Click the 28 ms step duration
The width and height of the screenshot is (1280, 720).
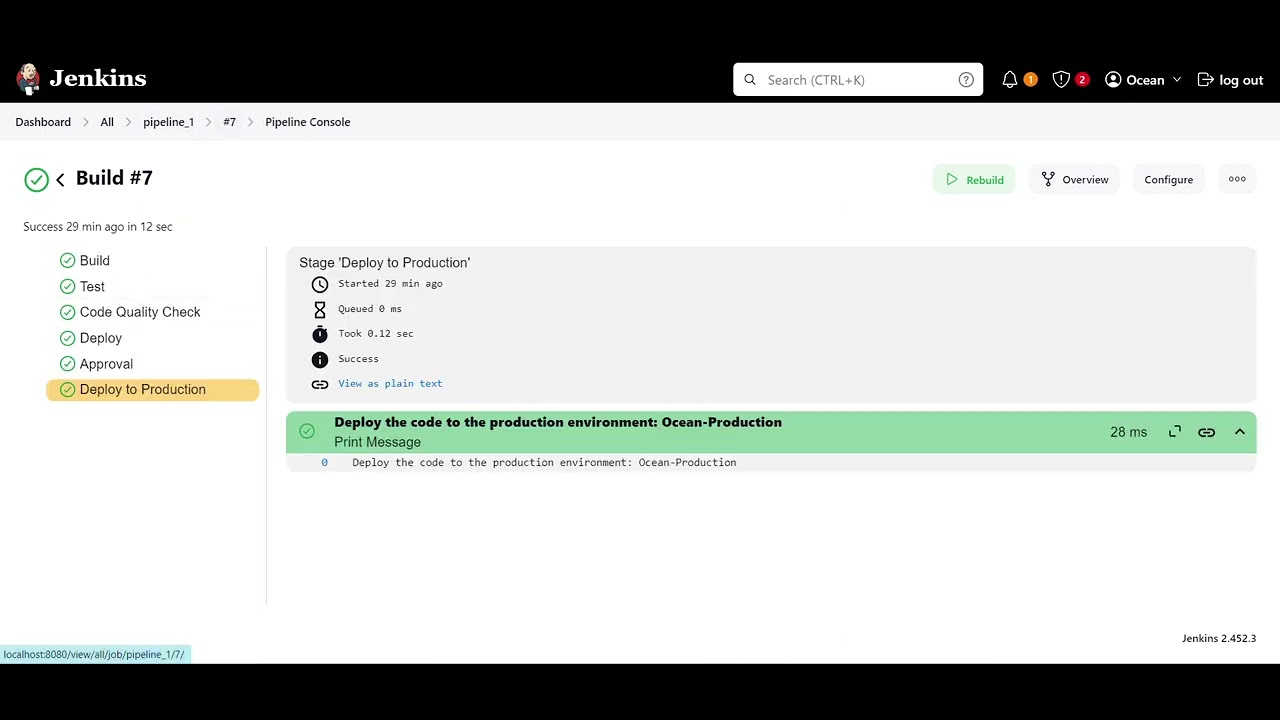click(x=1128, y=432)
